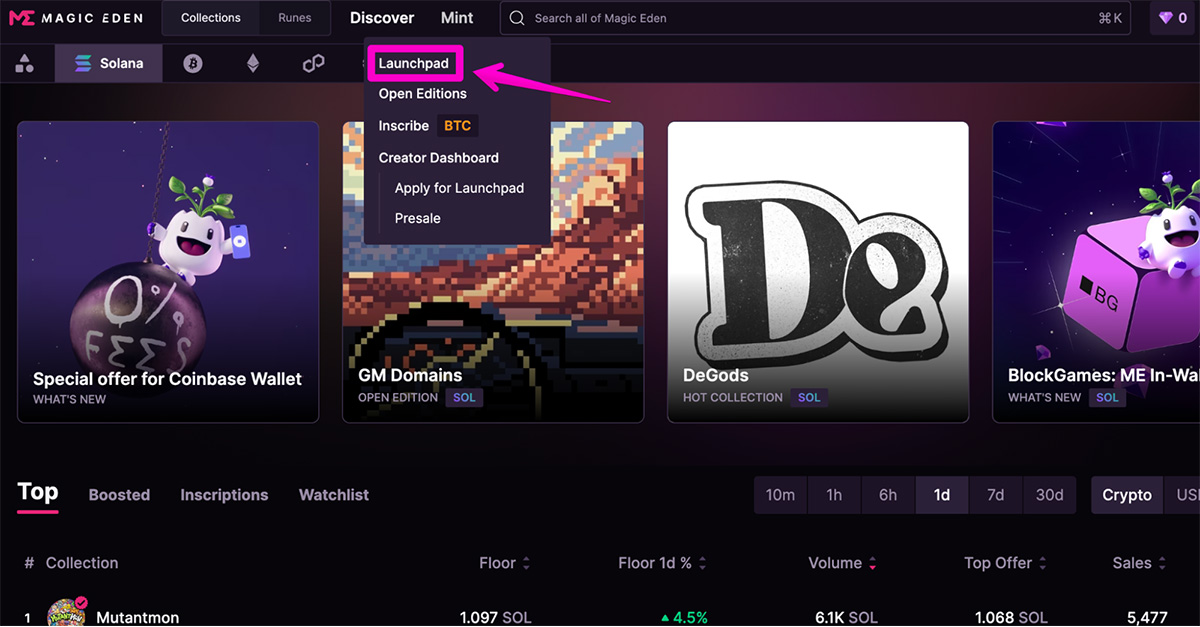This screenshot has width=1200, height=627.
Task: Sort by Floor column arrows
Action: [526, 564]
